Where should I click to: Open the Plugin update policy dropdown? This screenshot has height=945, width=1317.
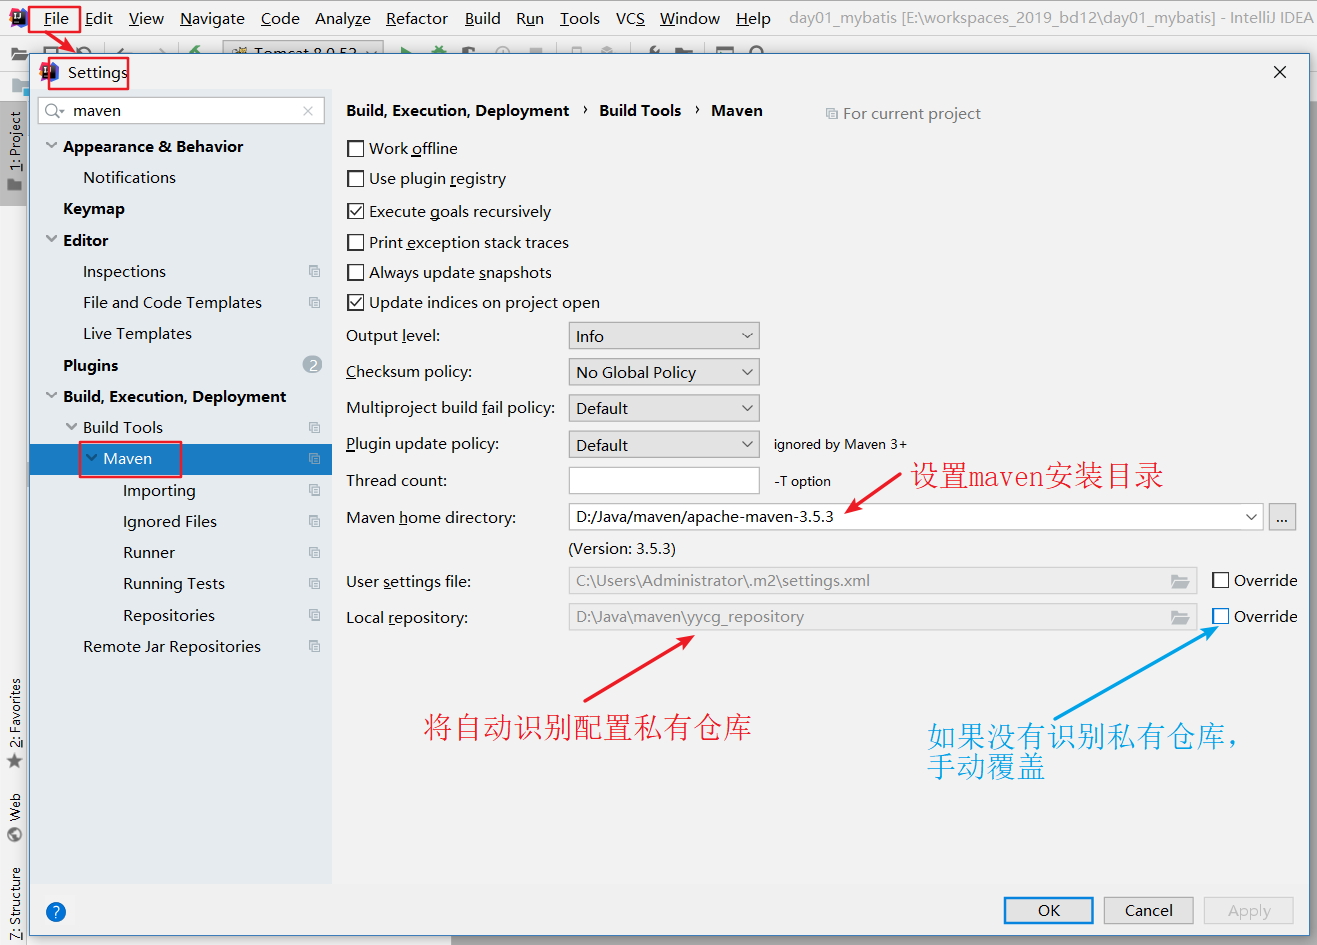pos(664,444)
